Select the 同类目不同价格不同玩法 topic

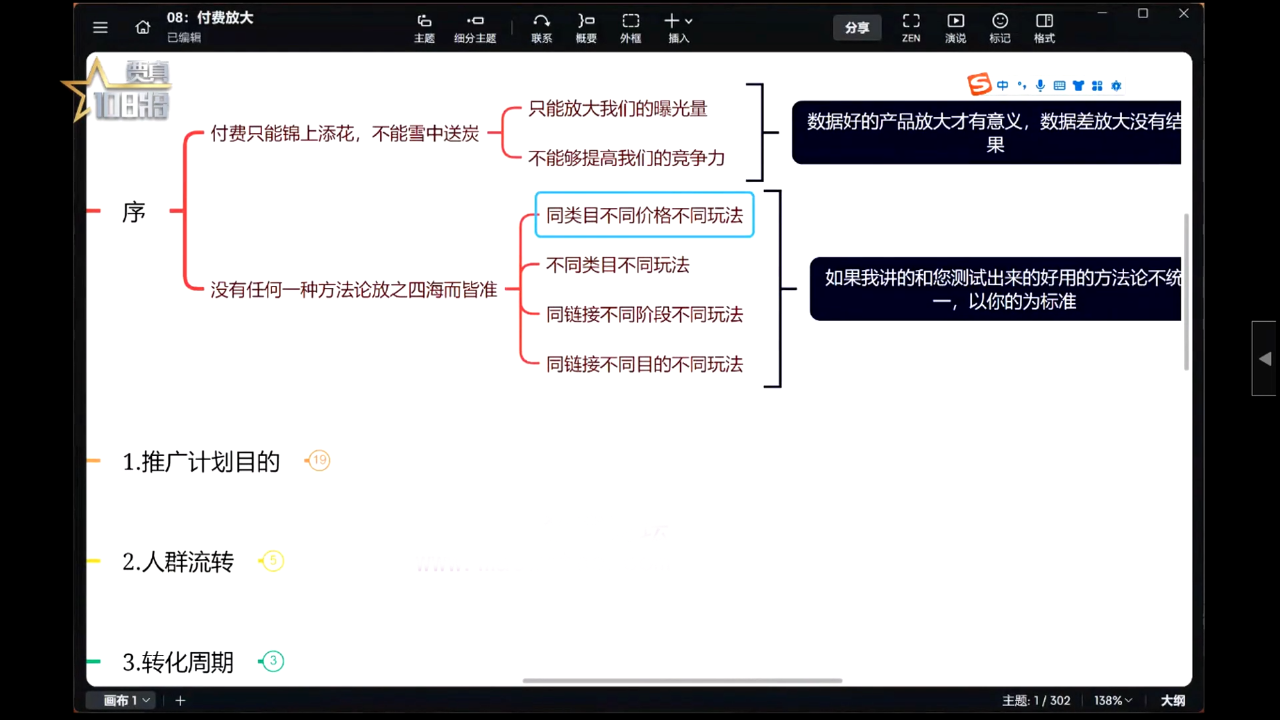pos(644,215)
